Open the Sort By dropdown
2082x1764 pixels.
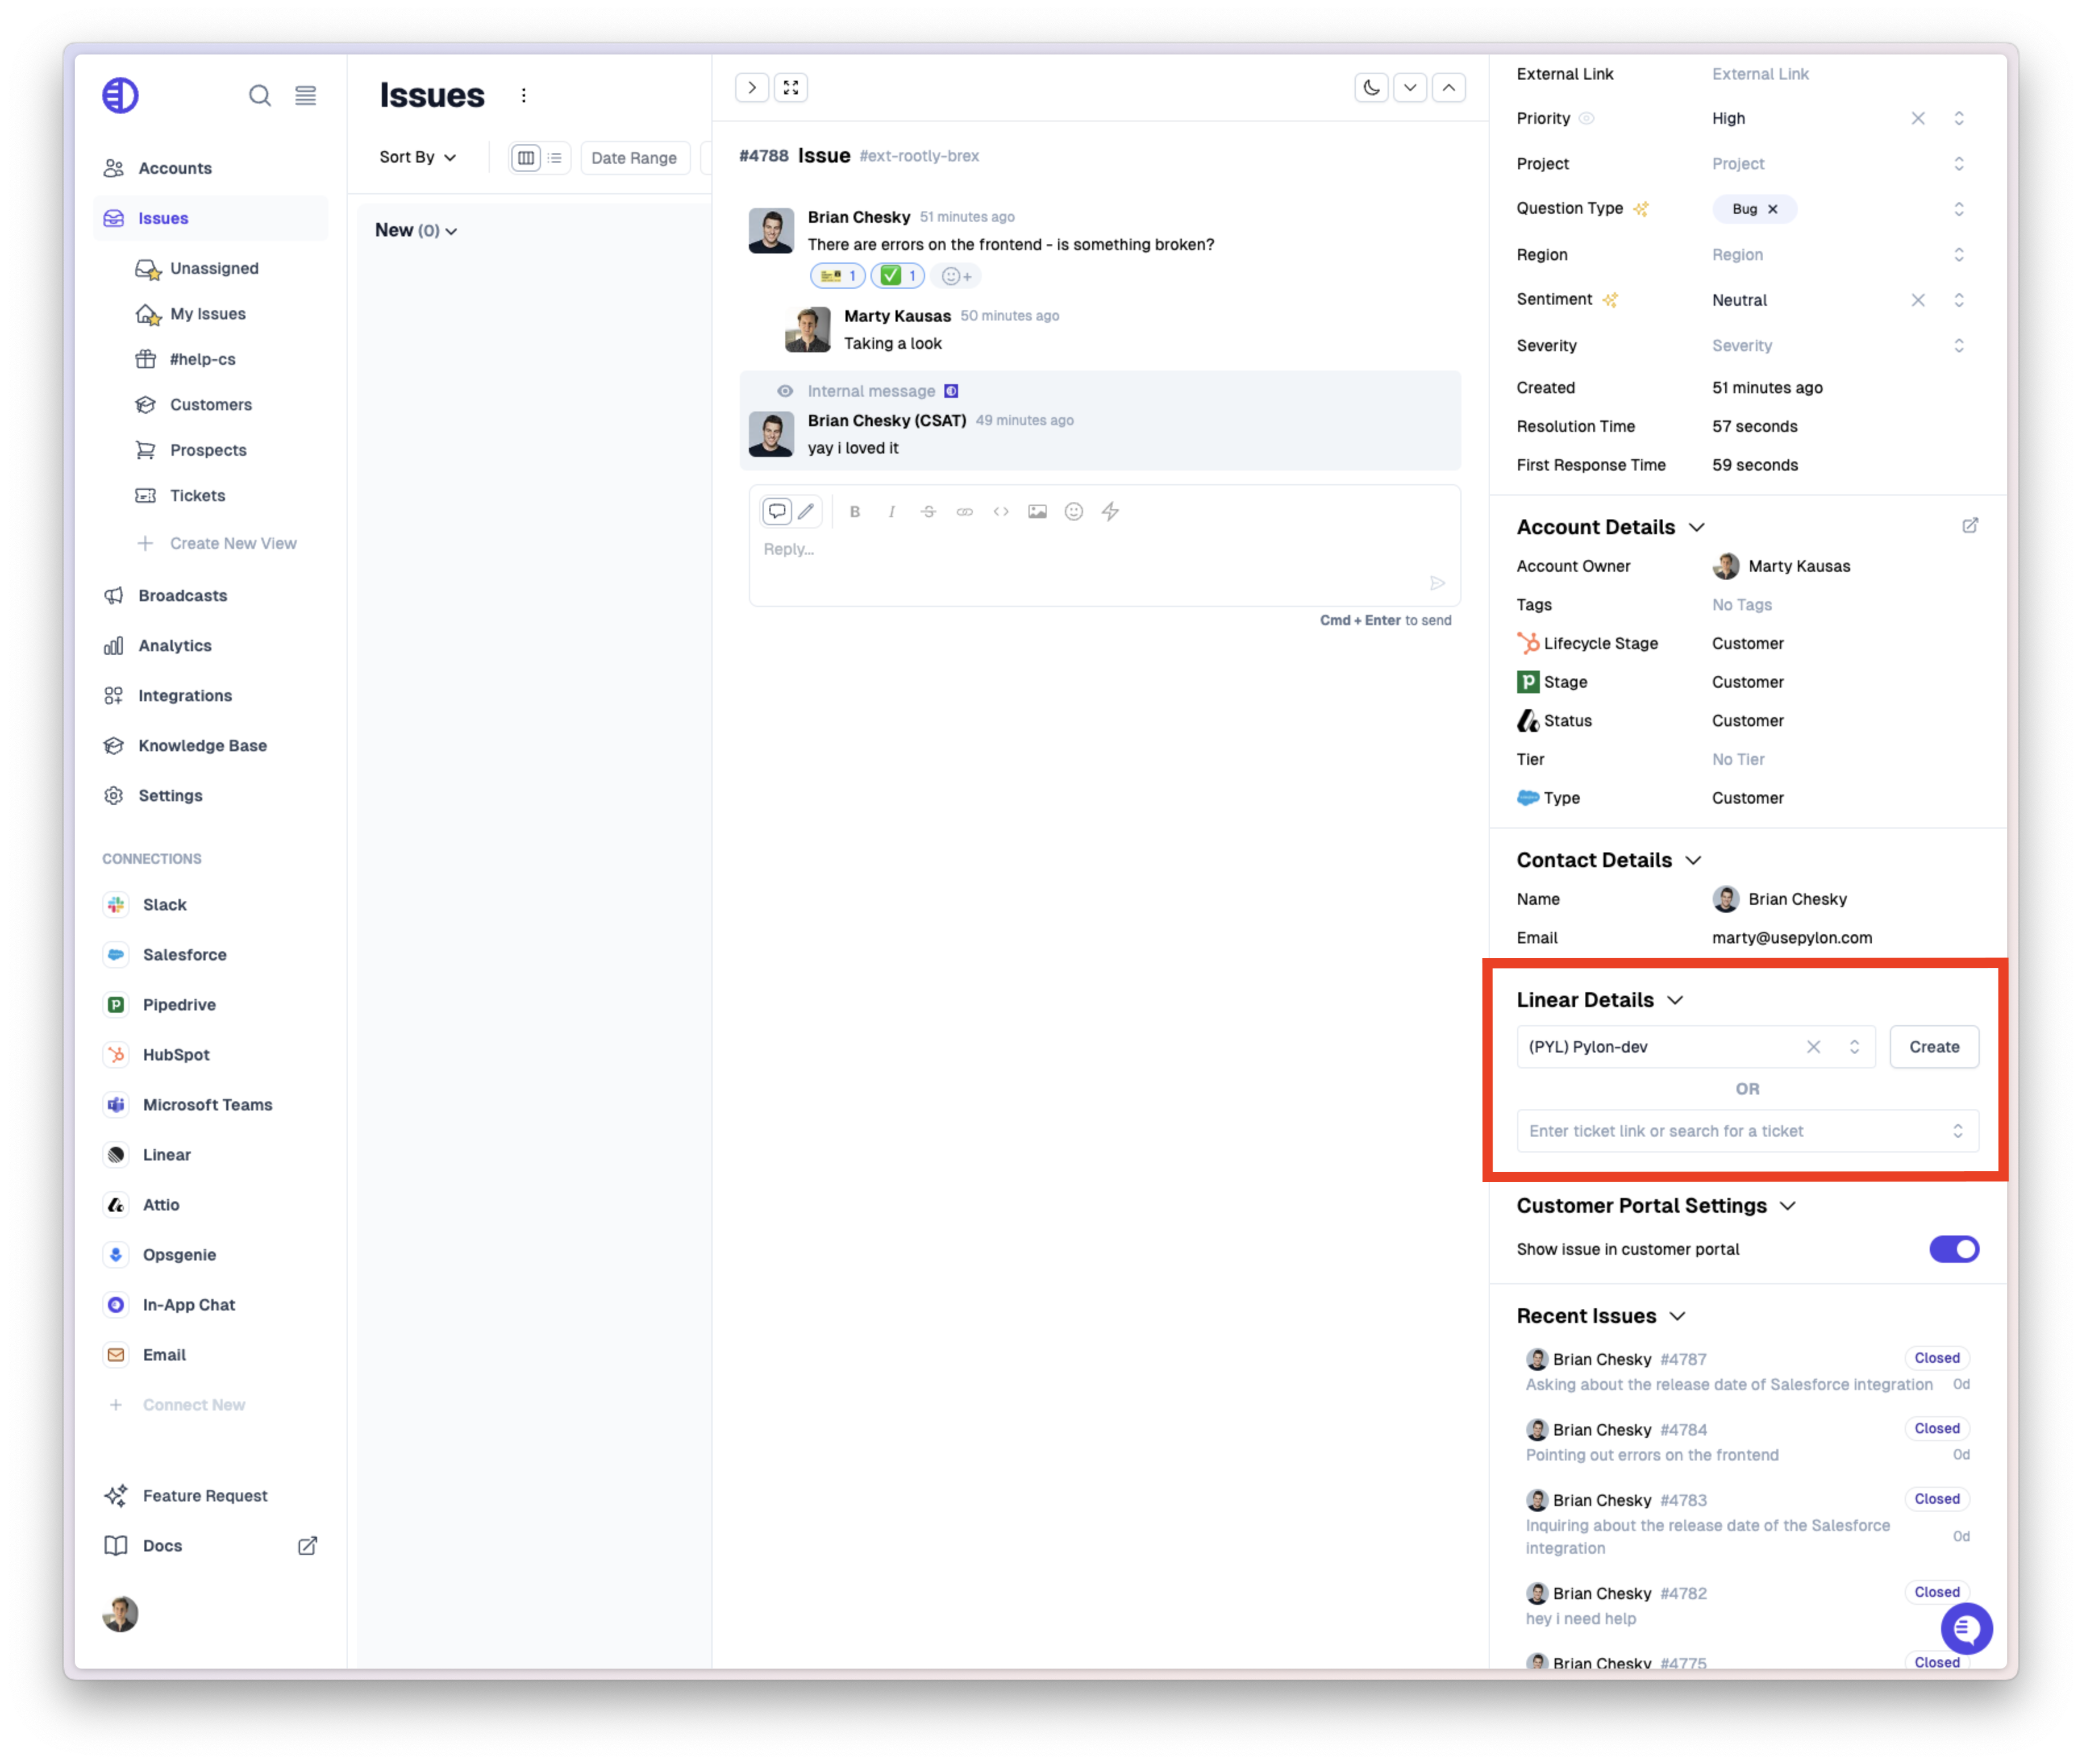(x=418, y=158)
